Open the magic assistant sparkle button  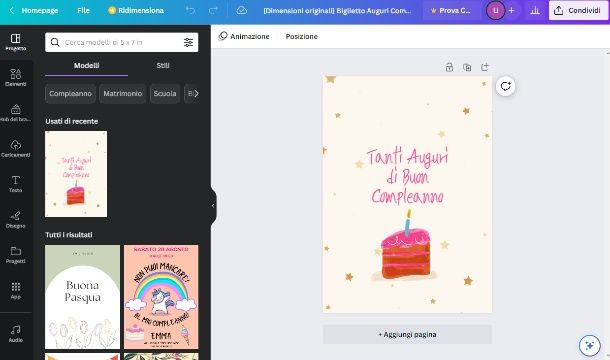(589, 345)
